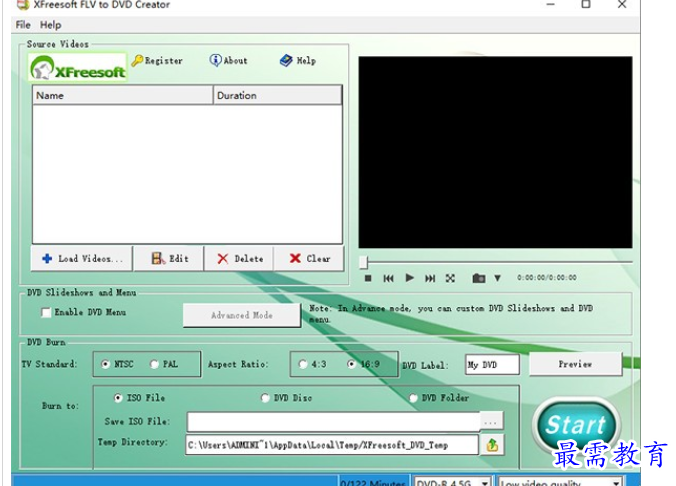Sort by Name column header
The image size is (676, 486).
coord(123,95)
